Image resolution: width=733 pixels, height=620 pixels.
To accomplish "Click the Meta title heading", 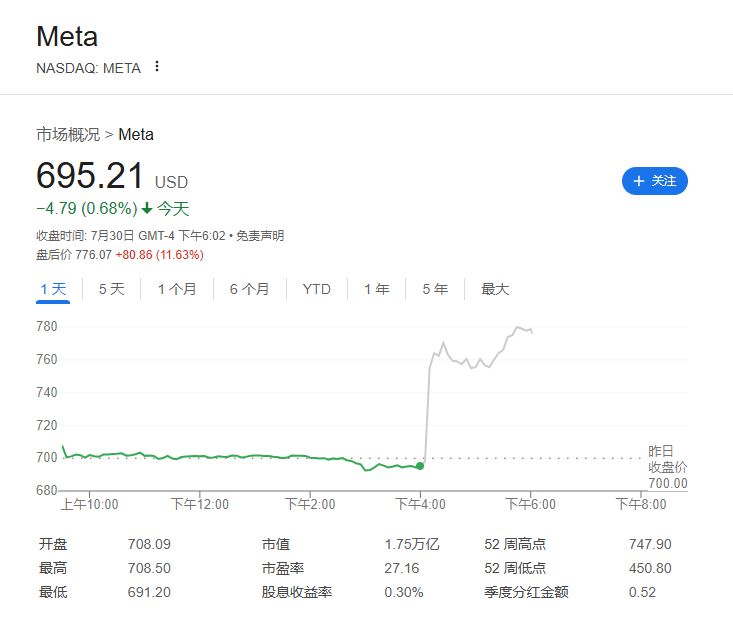I will pos(67,37).
